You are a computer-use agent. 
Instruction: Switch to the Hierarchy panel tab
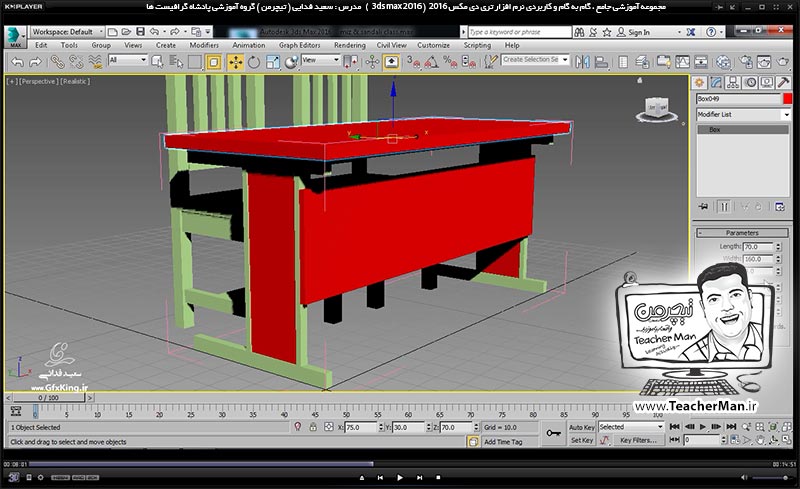733,82
